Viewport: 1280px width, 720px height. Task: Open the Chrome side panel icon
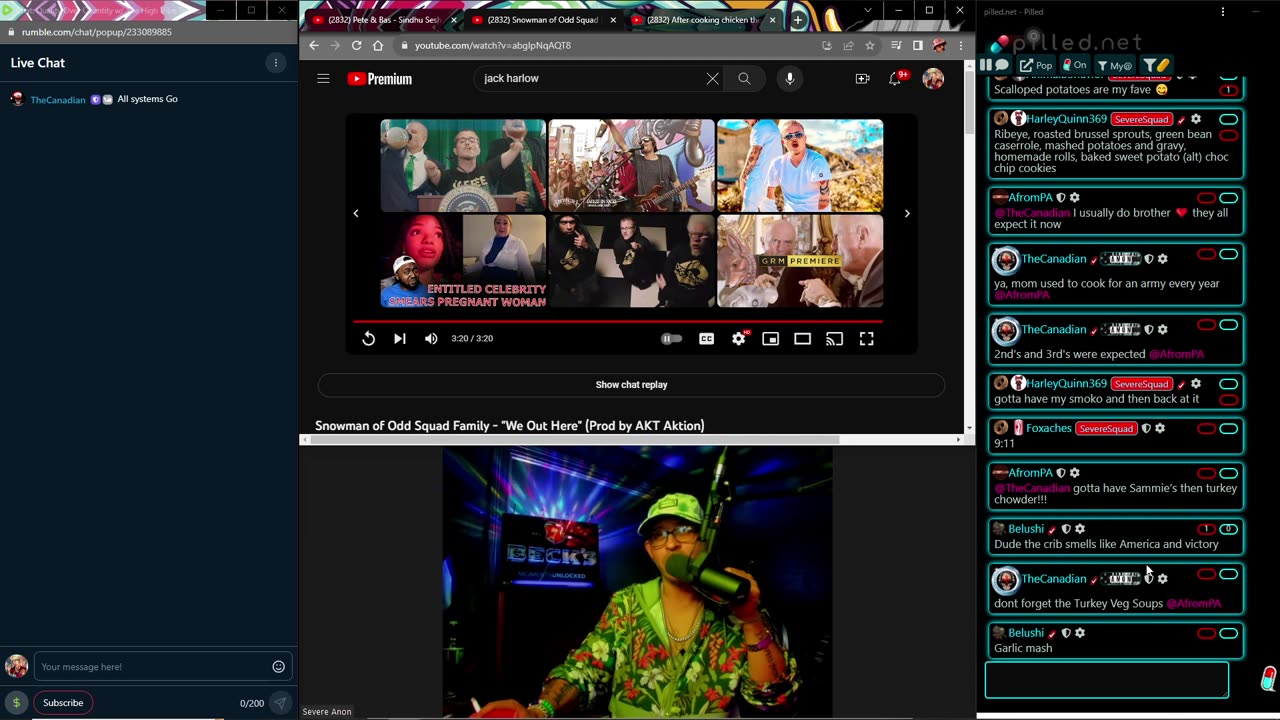click(917, 45)
